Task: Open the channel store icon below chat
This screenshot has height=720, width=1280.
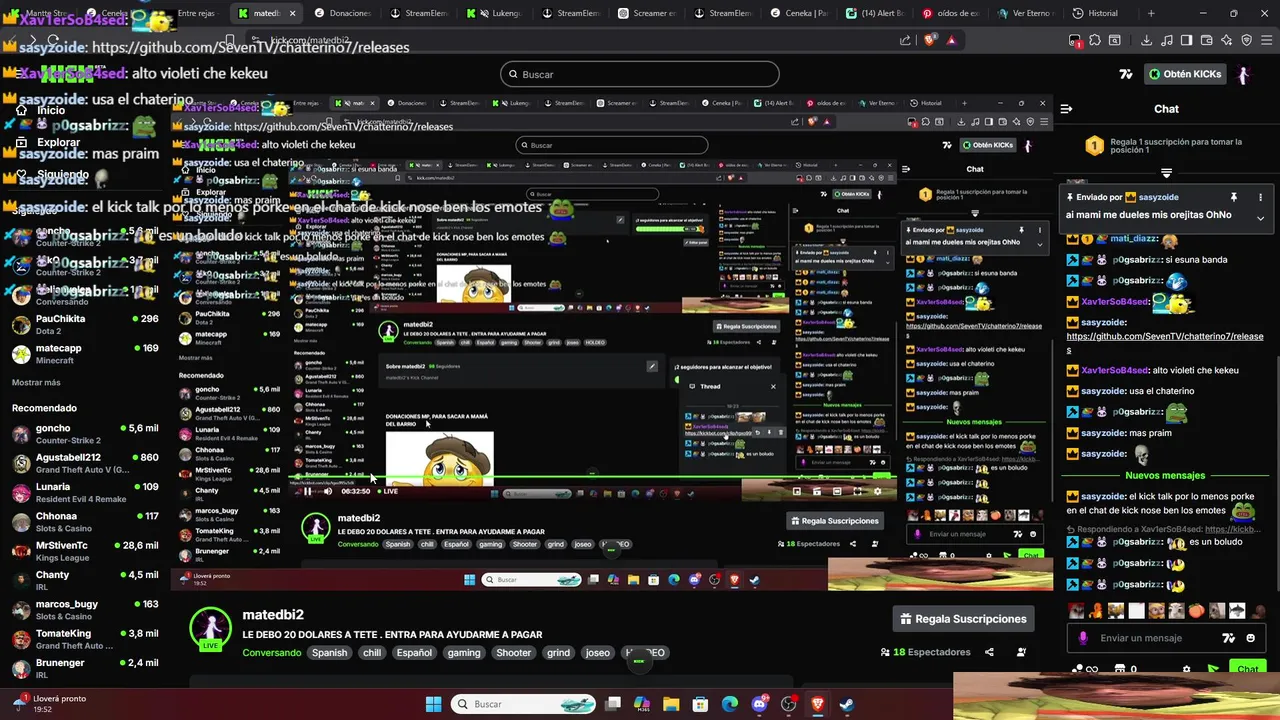Action: tap(1121, 669)
